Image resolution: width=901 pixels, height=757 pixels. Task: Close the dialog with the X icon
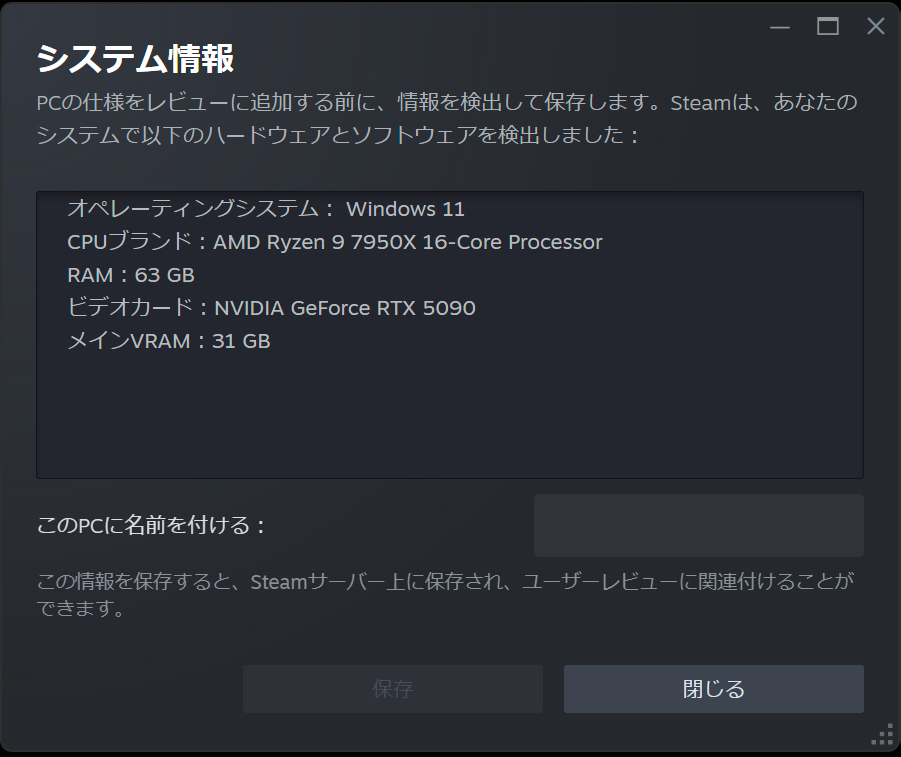(x=875, y=27)
